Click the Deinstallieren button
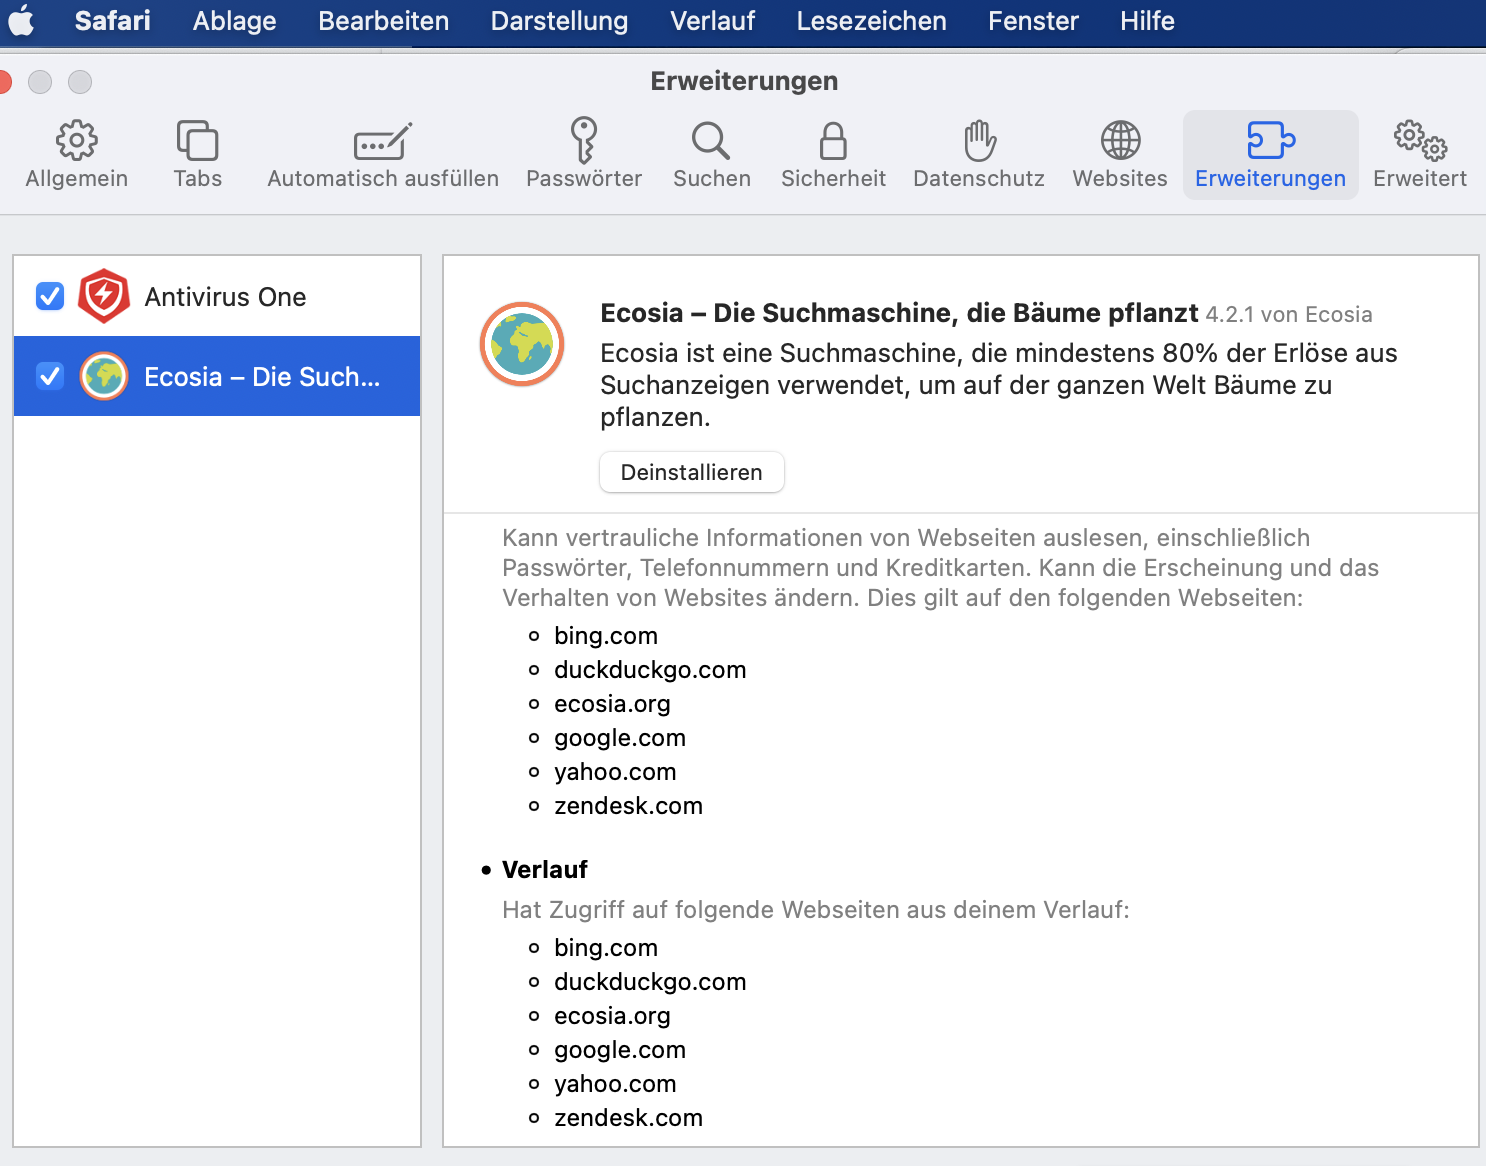 (692, 472)
